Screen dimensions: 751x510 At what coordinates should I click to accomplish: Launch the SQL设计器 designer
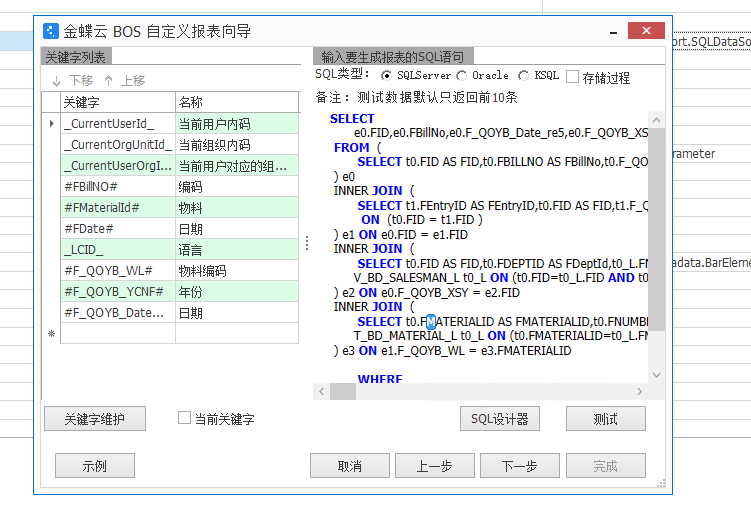click(x=499, y=419)
